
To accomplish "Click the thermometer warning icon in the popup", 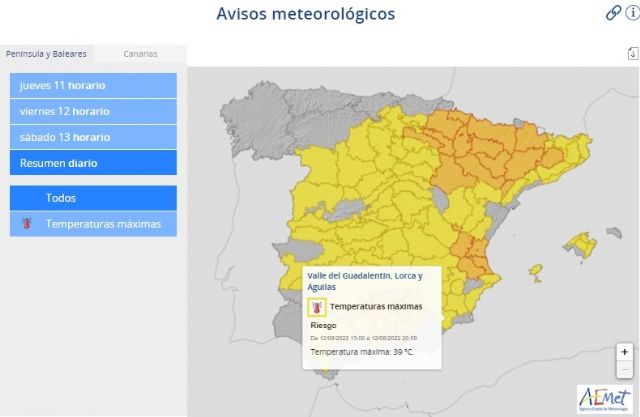I will pos(317,307).
